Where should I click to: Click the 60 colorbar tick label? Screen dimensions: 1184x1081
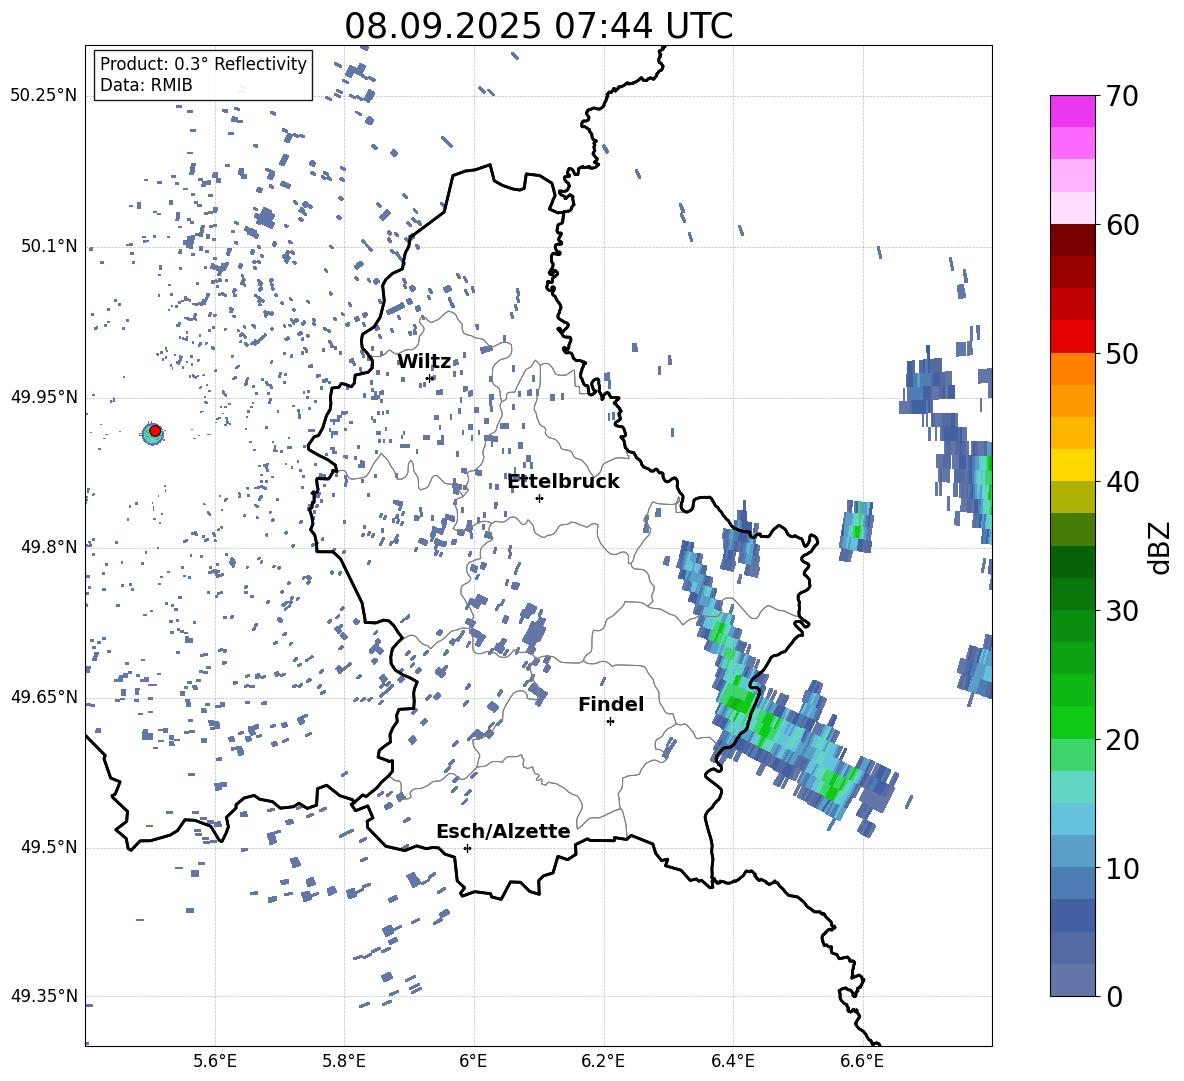(1122, 224)
